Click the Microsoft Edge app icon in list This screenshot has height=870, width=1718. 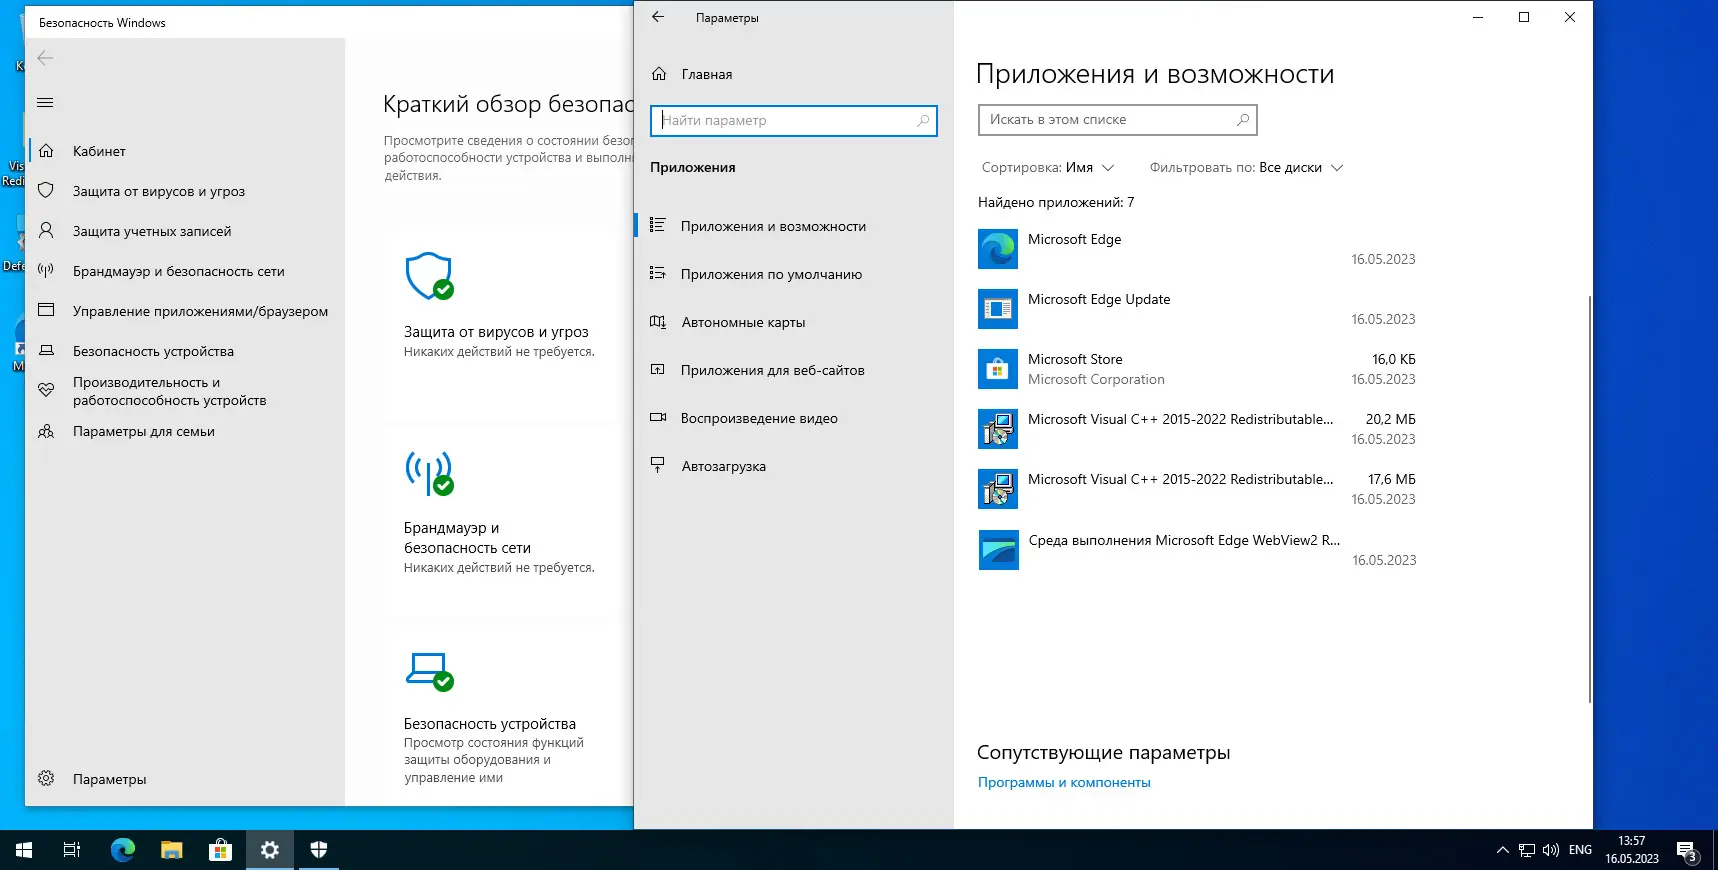(x=998, y=249)
